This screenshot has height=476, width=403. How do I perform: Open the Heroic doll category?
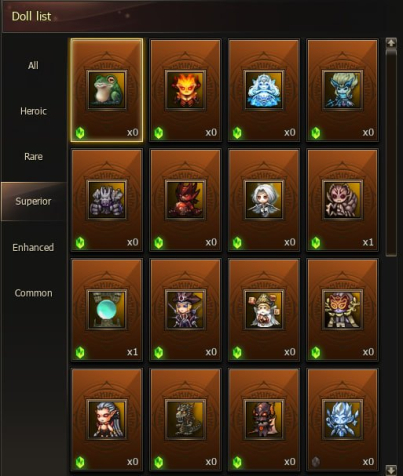pyautogui.click(x=33, y=111)
